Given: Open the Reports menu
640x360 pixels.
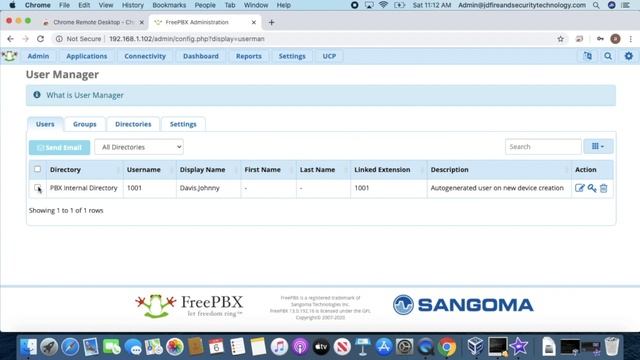Looking at the screenshot, I should coord(249,56).
